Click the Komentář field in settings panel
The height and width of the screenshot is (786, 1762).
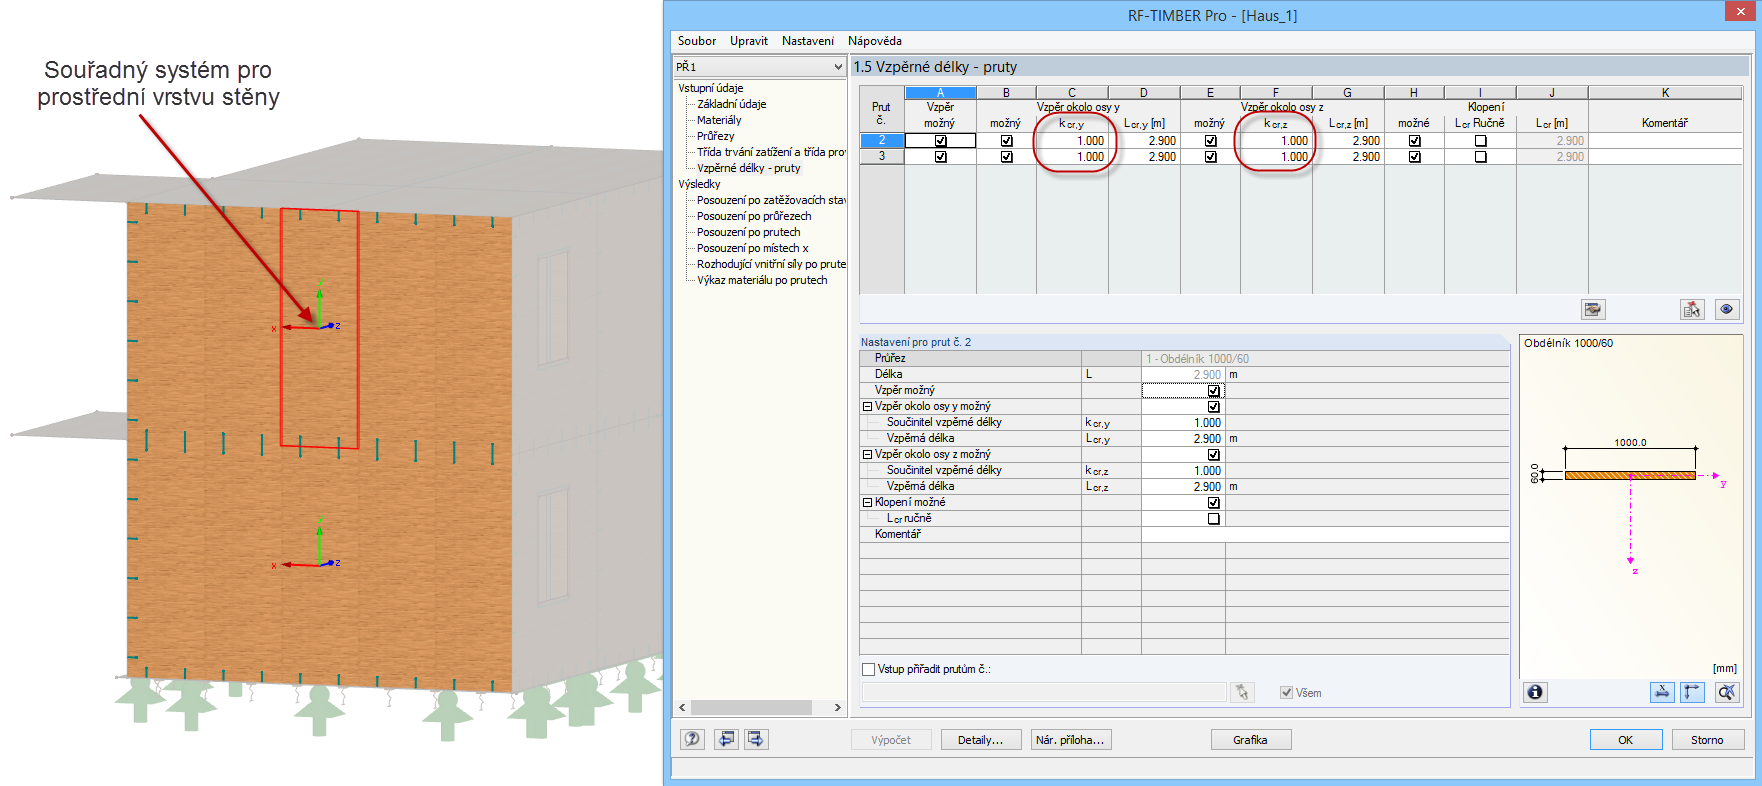tap(1325, 535)
